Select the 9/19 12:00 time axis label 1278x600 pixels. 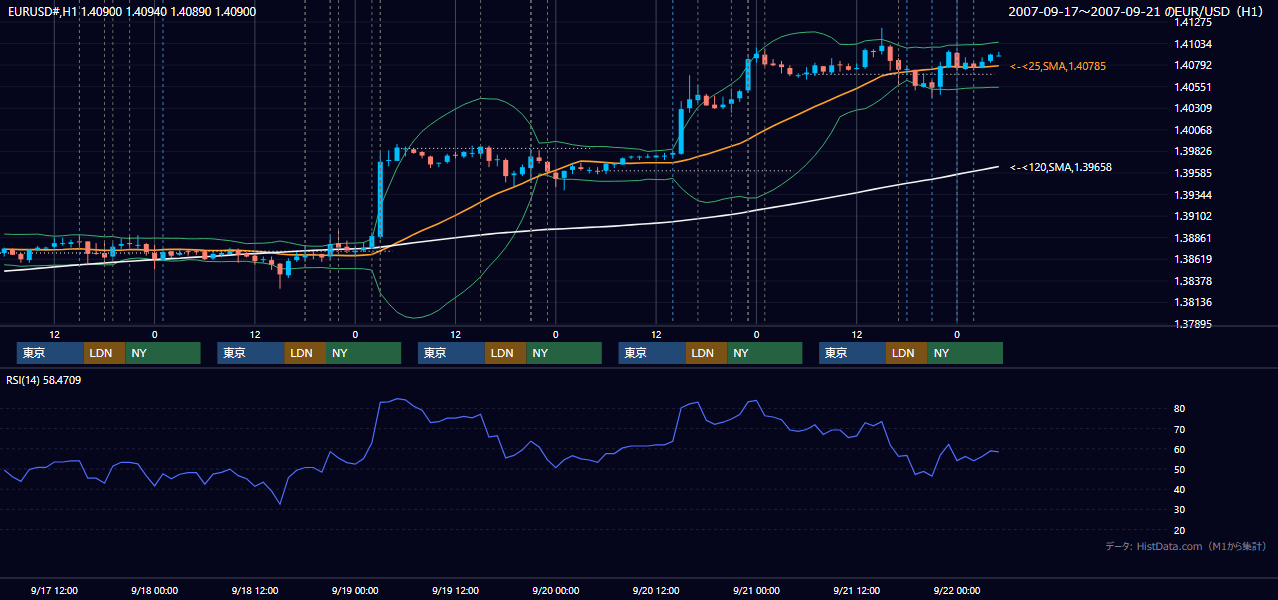tap(455, 591)
